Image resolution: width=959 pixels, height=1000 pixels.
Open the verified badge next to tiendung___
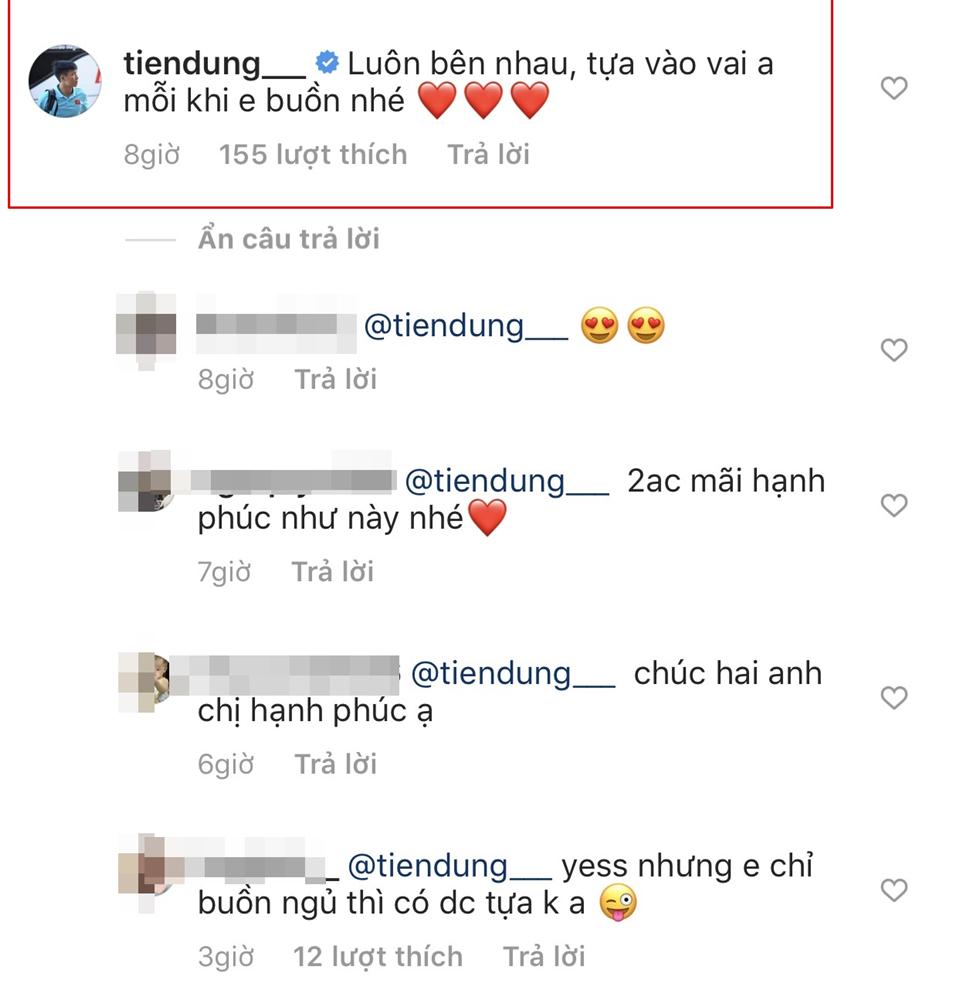point(326,65)
